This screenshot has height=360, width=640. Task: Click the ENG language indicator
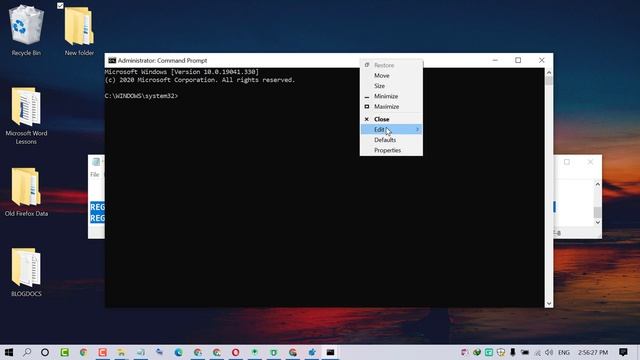pos(564,352)
